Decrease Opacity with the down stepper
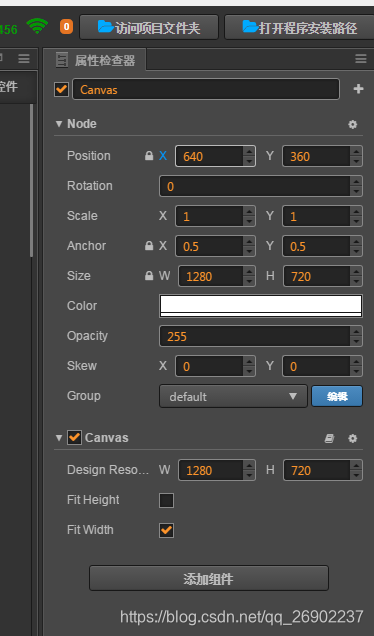The image size is (374, 636). pyautogui.click(x=356, y=341)
